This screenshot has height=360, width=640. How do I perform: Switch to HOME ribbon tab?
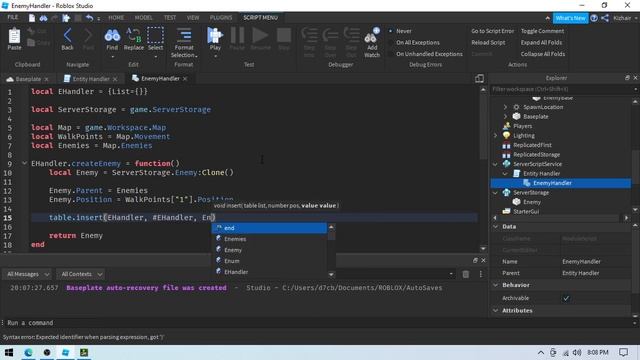pos(116,18)
